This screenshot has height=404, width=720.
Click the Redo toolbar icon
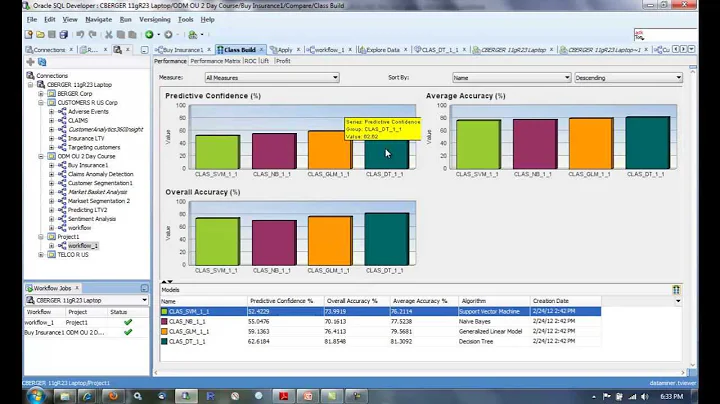[92, 34]
